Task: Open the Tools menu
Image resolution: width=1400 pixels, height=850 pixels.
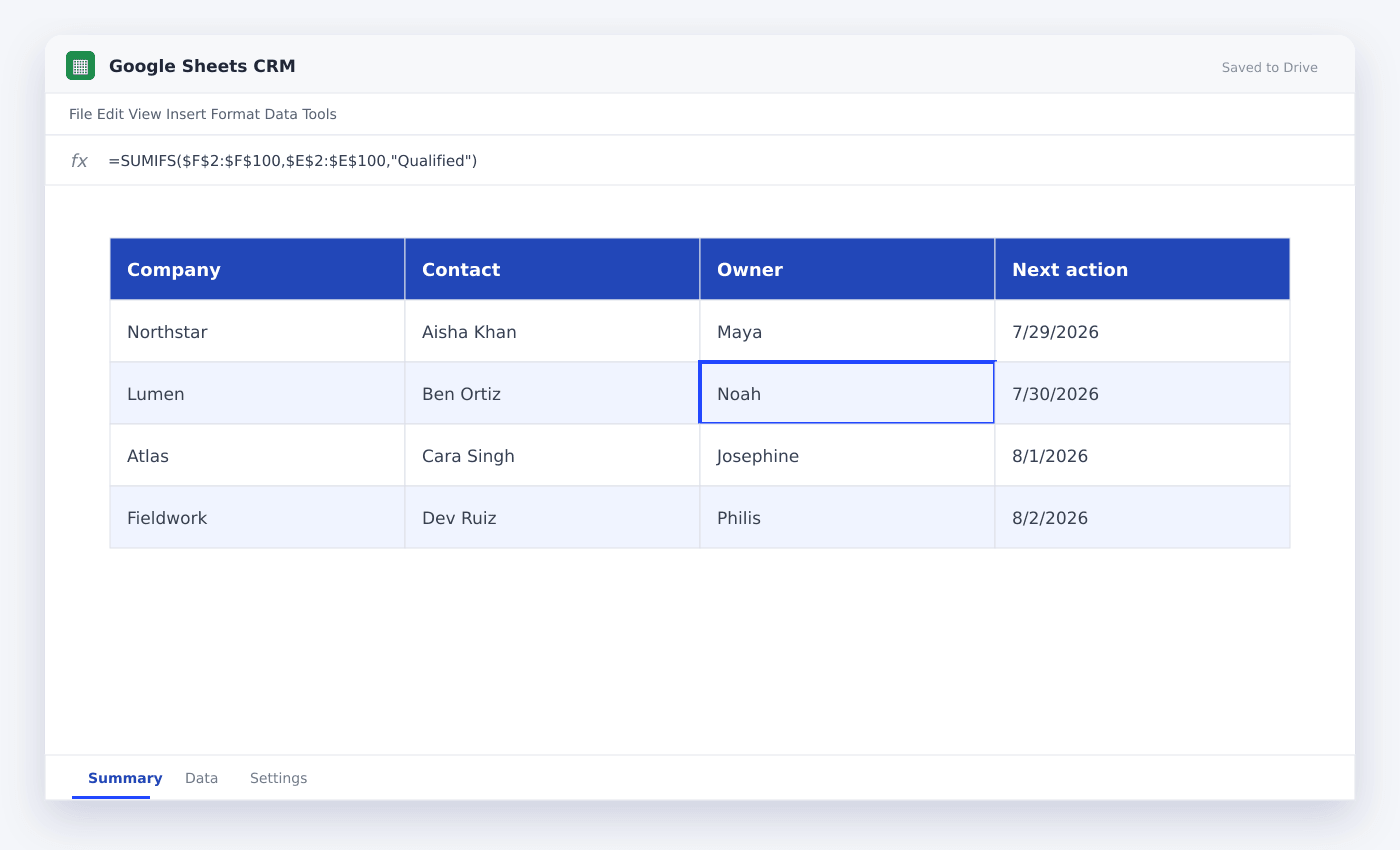Action: pyautogui.click(x=320, y=114)
